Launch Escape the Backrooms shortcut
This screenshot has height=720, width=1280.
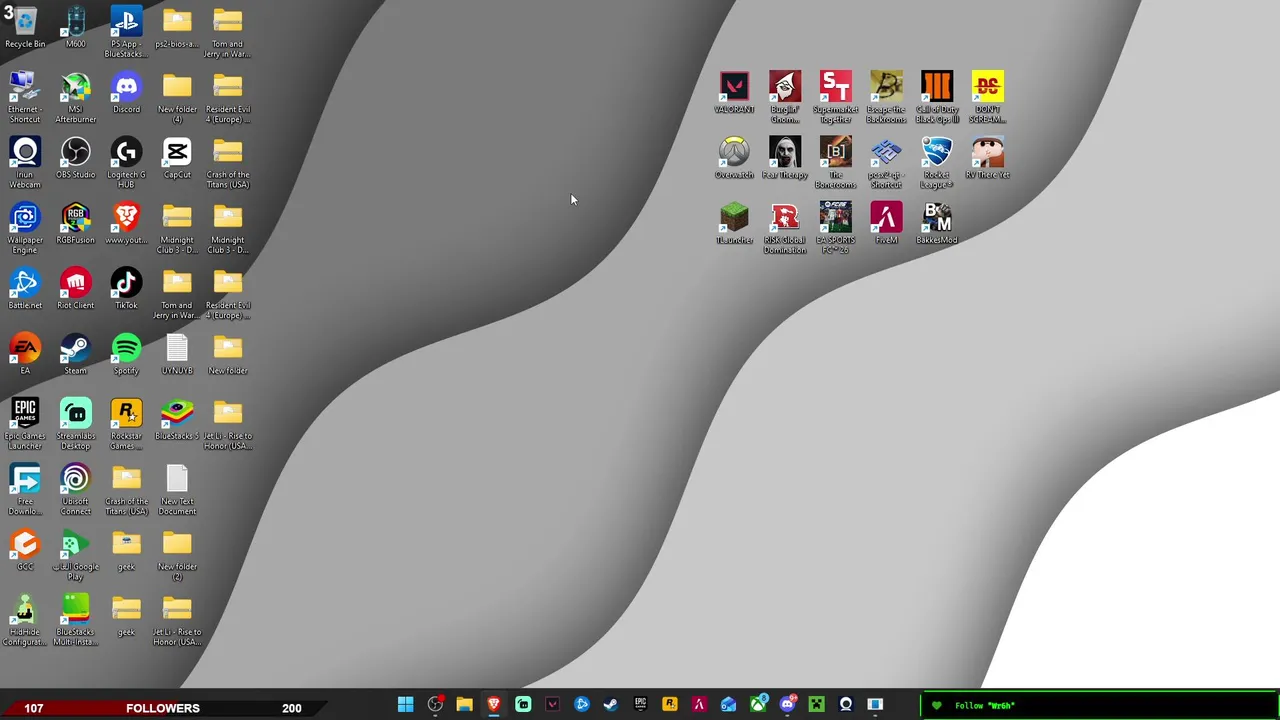(x=886, y=97)
